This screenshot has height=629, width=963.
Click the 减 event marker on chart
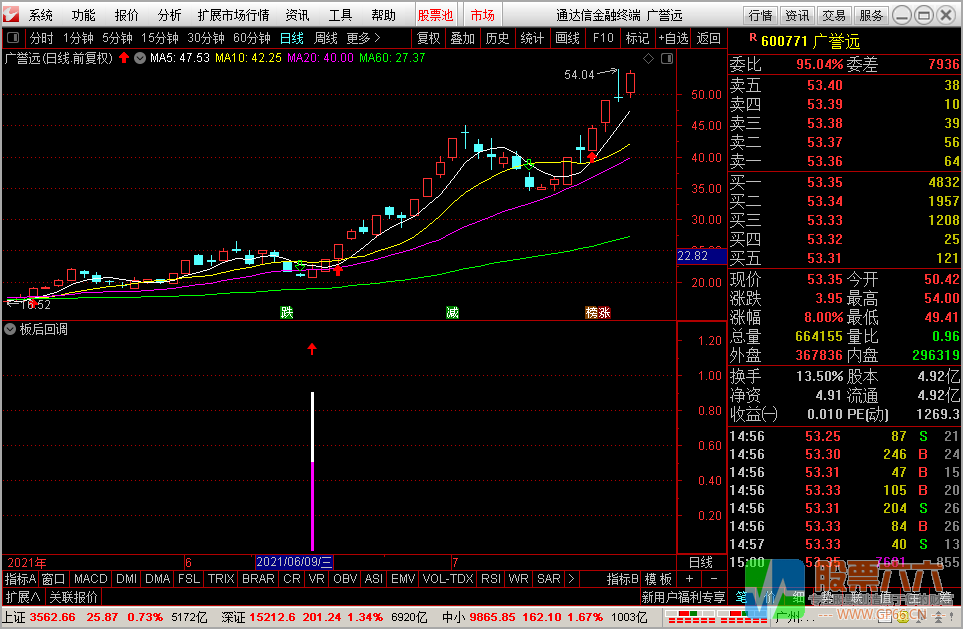pyautogui.click(x=453, y=313)
